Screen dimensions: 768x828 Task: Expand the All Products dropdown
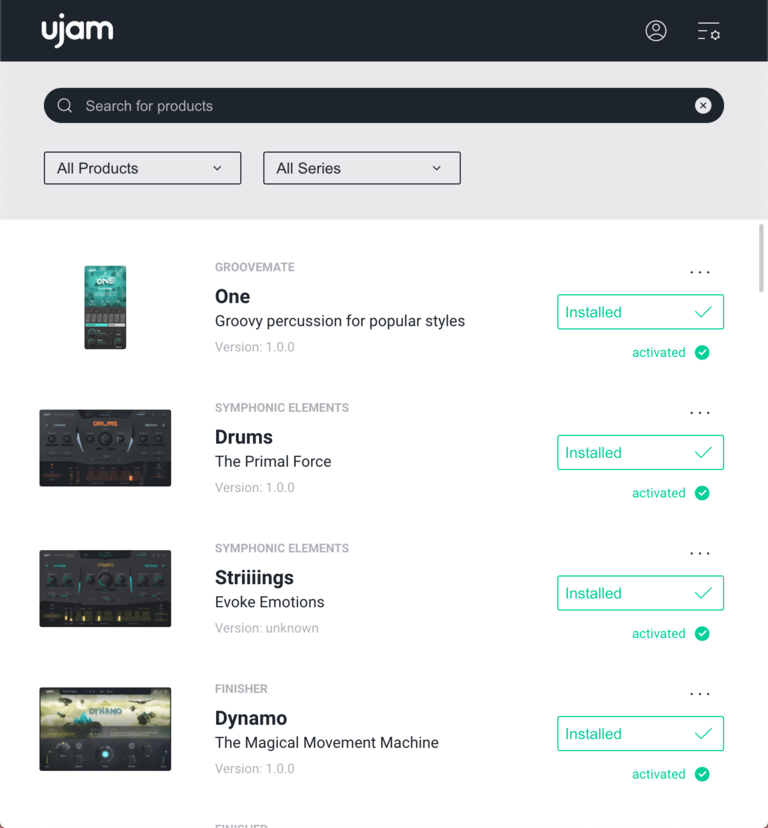[142, 168]
